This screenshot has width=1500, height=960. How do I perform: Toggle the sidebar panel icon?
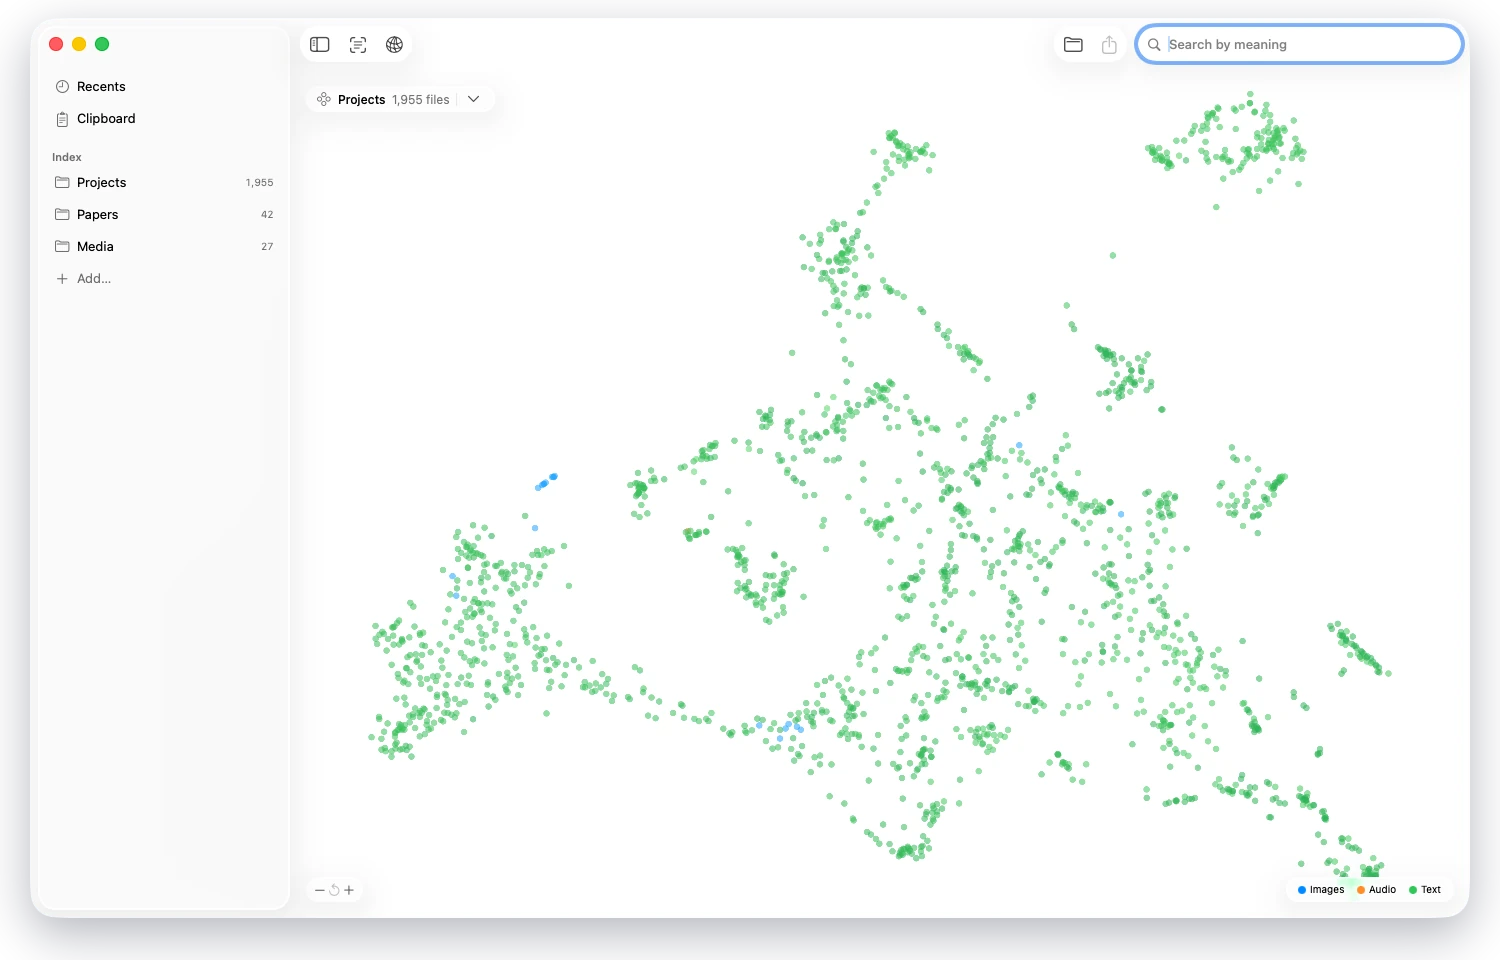(x=320, y=44)
